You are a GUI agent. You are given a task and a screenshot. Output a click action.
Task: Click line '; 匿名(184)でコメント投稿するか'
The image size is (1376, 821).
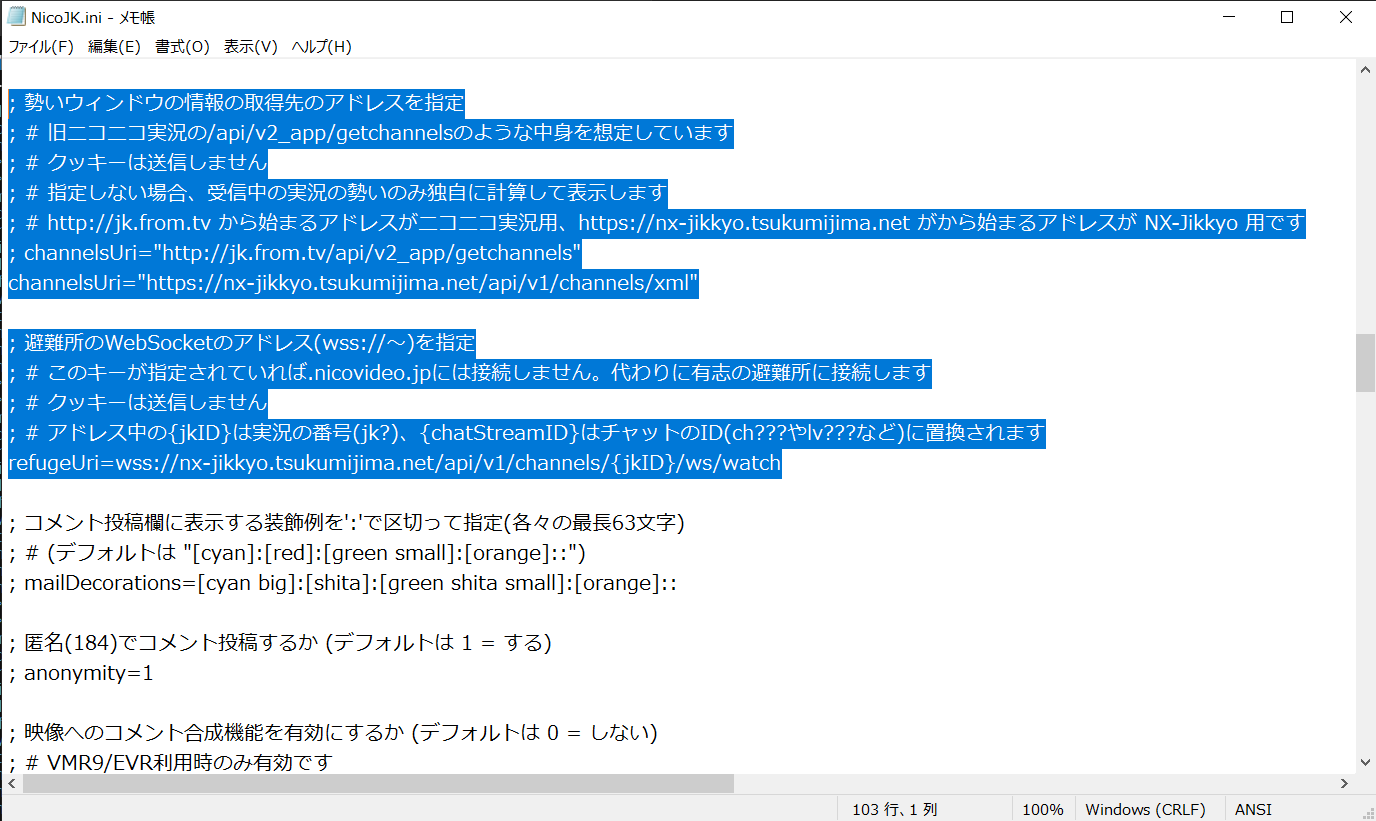[280, 643]
